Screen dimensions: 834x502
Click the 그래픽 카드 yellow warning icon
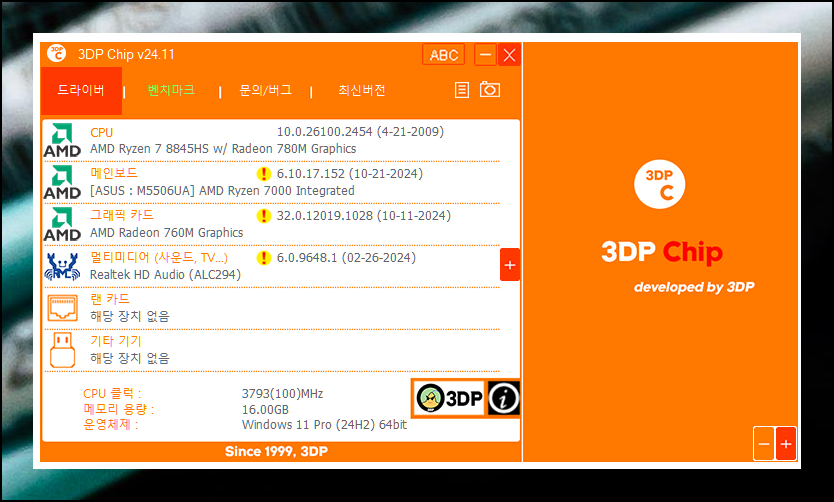[x=263, y=216]
